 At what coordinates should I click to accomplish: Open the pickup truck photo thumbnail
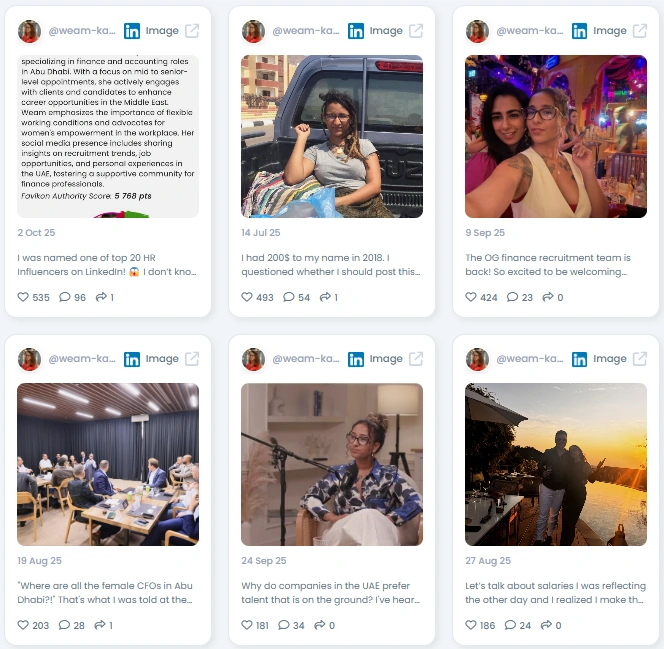(332, 136)
